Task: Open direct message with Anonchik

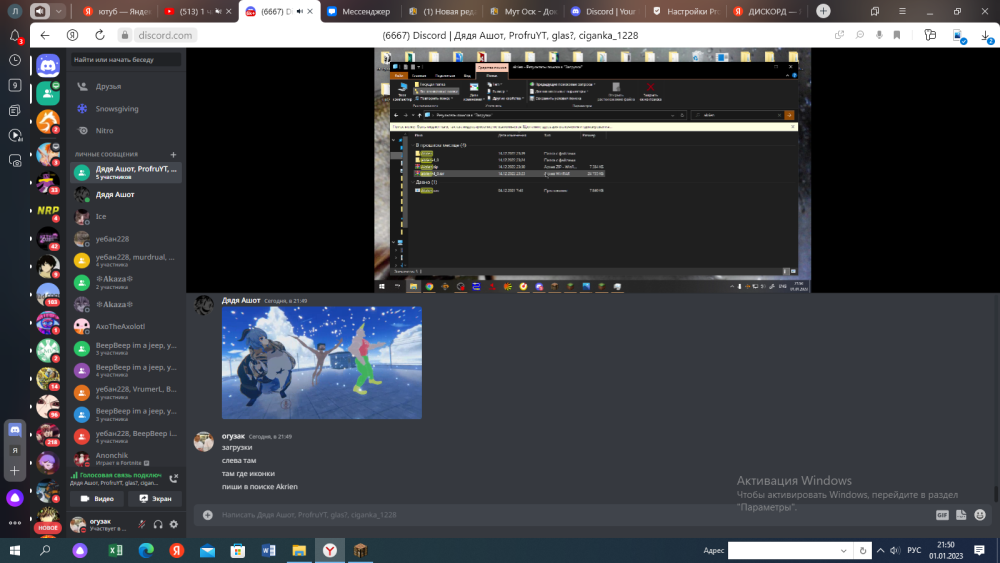Action: point(126,458)
